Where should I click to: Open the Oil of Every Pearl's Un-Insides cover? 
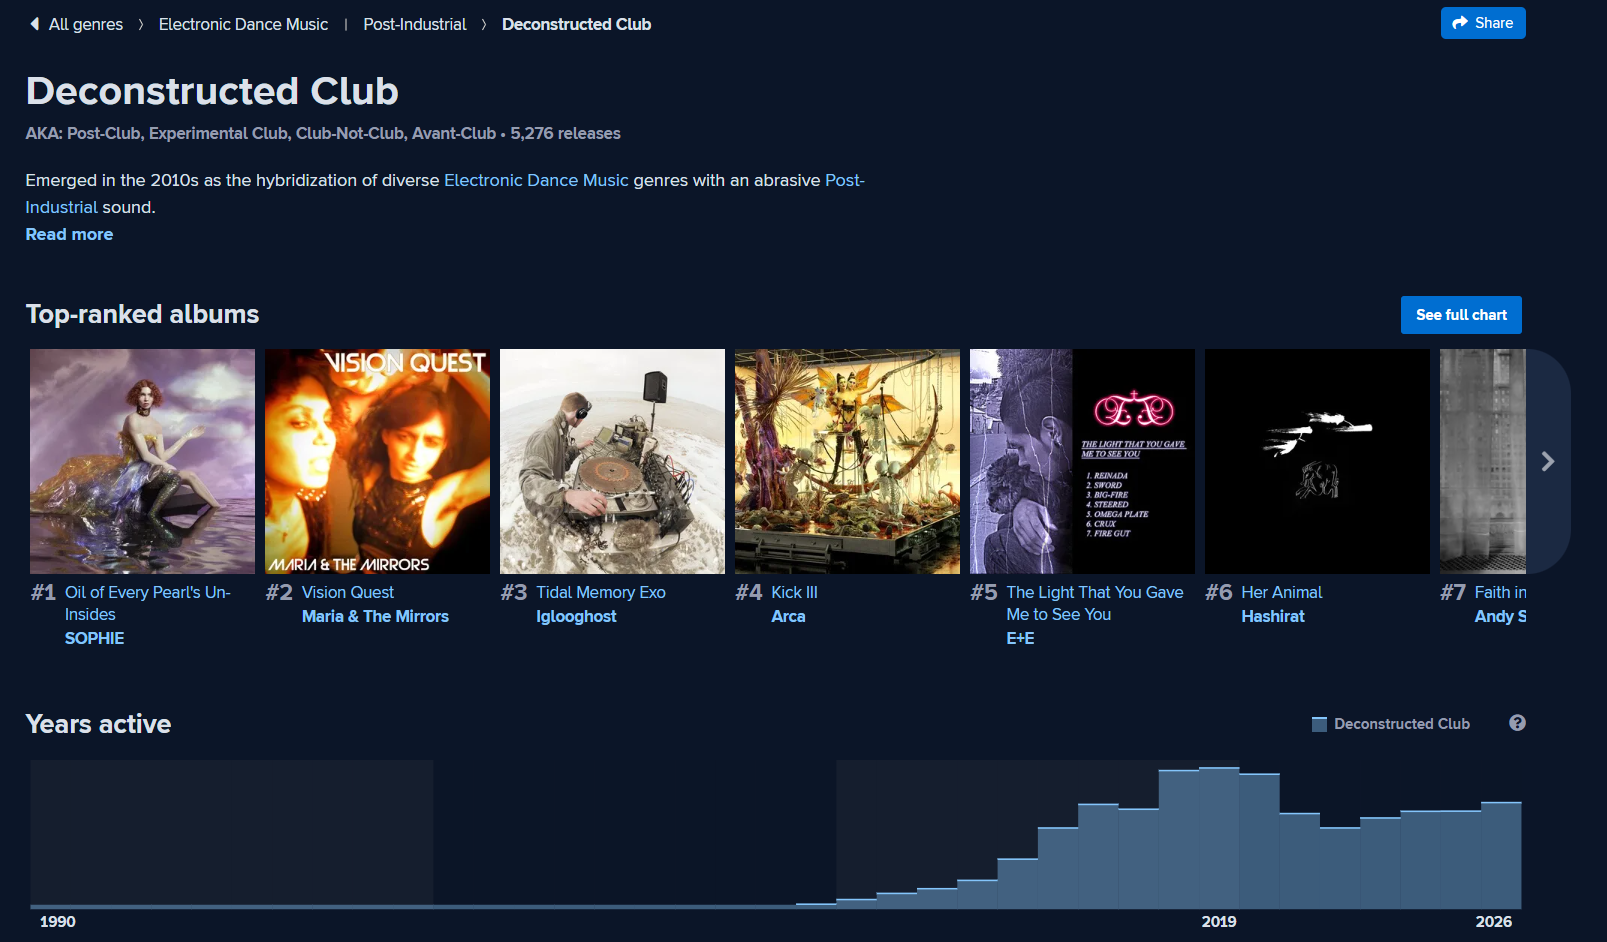tap(142, 461)
